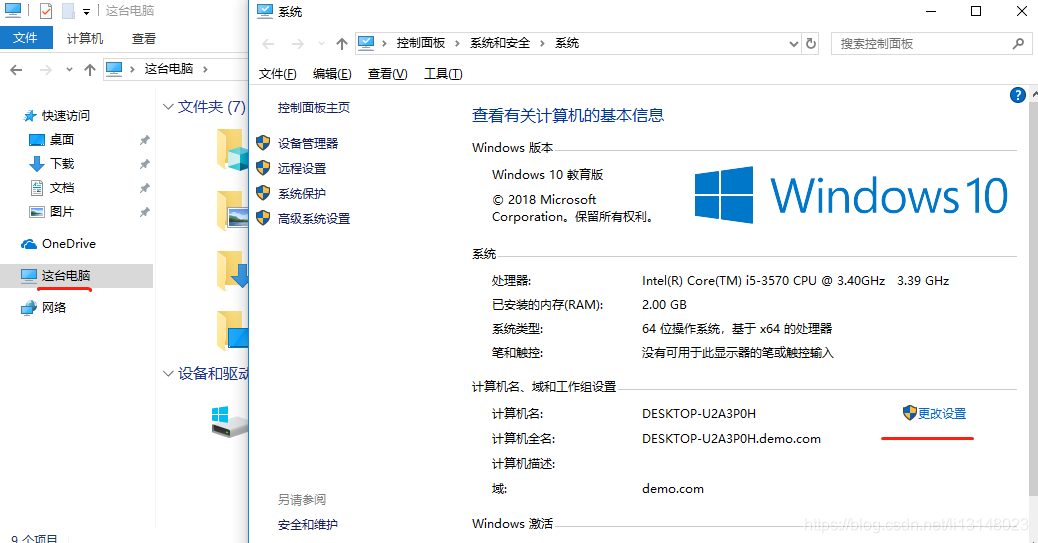Click the pin icon next to 文档
The width and height of the screenshot is (1038, 543).
pyautogui.click(x=144, y=188)
